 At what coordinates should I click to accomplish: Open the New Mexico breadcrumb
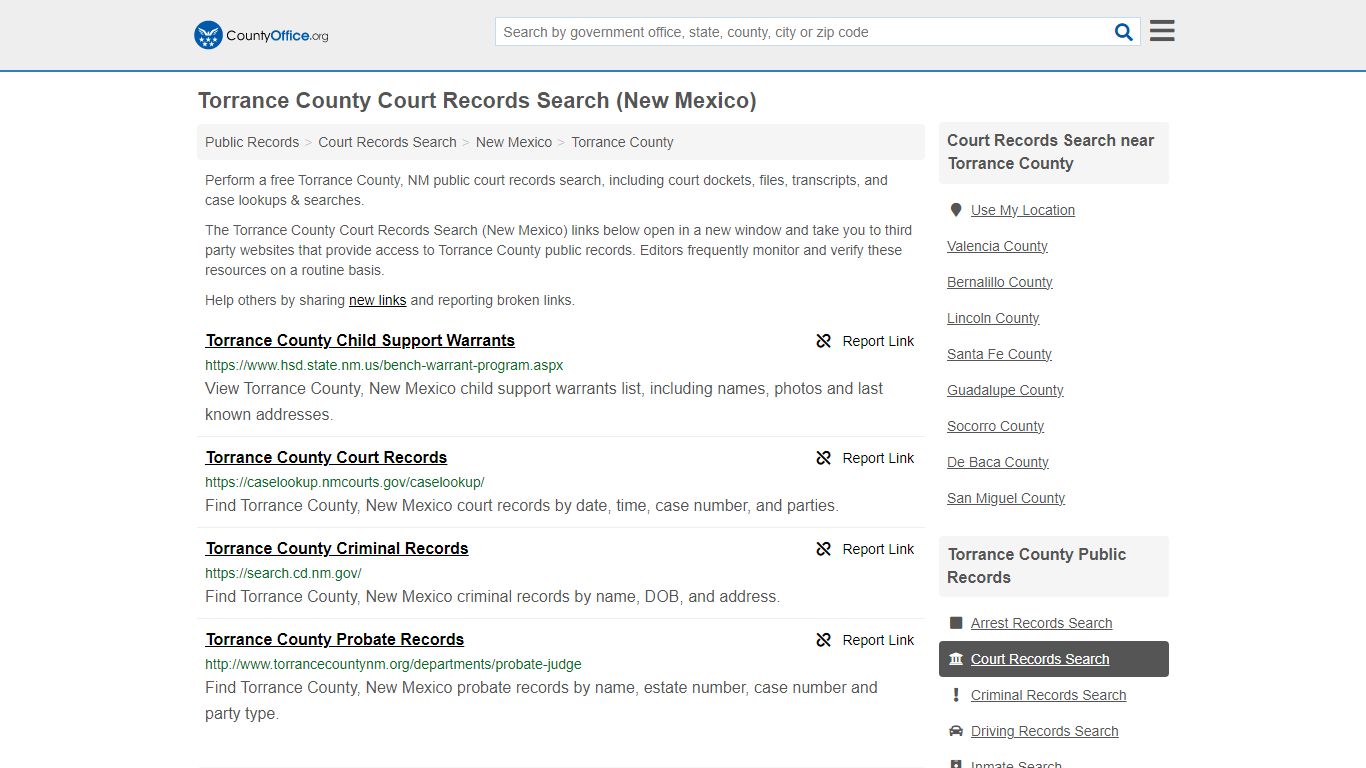point(514,142)
